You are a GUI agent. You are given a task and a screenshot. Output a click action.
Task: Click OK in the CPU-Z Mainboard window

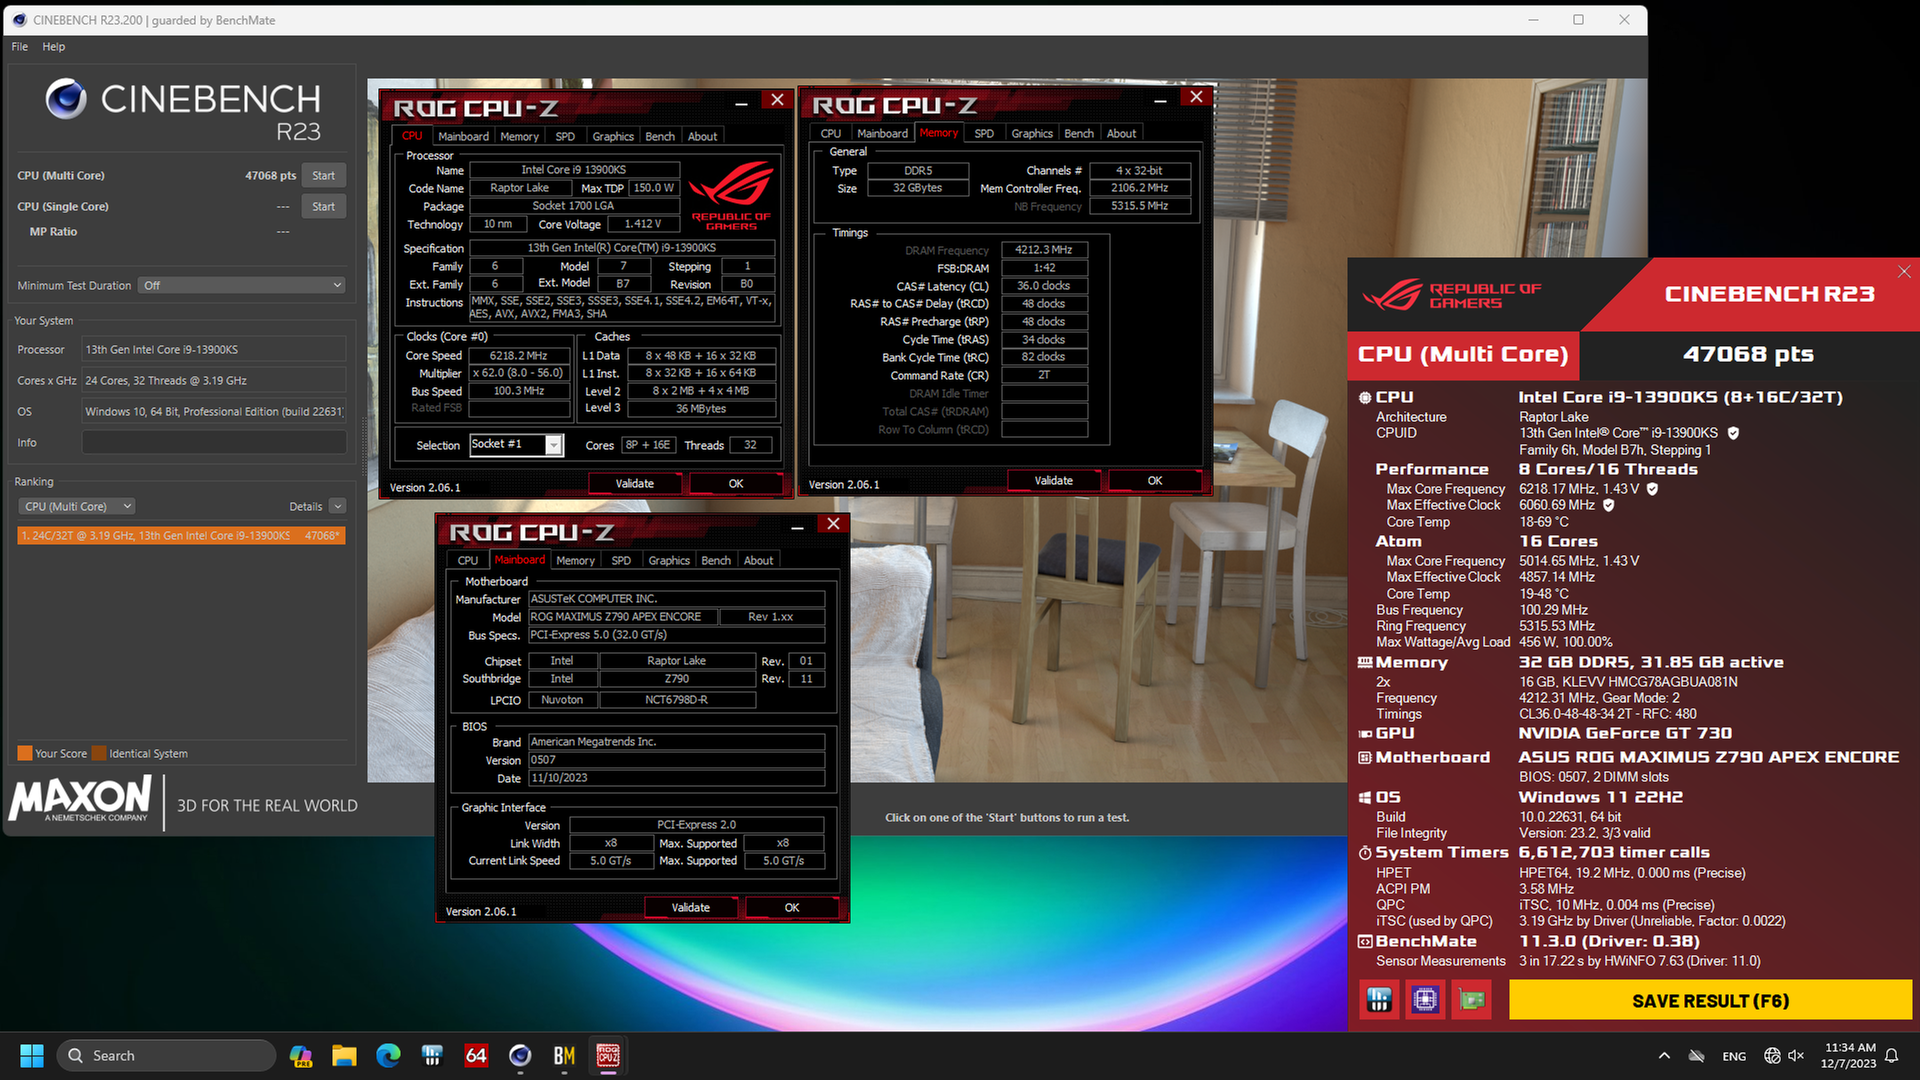click(792, 907)
